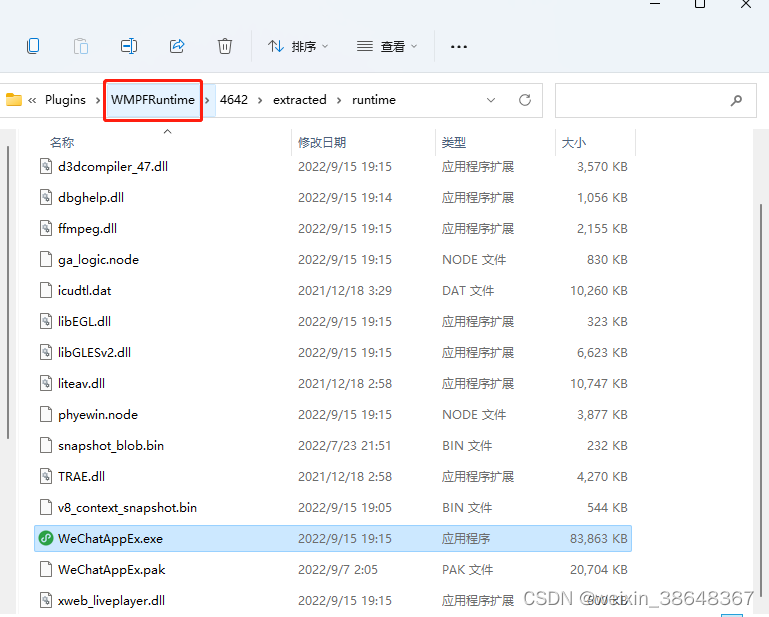Click the Rename icon in toolbar
Image resolution: width=769 pixels, height=617 pixels.
point(129,46)
